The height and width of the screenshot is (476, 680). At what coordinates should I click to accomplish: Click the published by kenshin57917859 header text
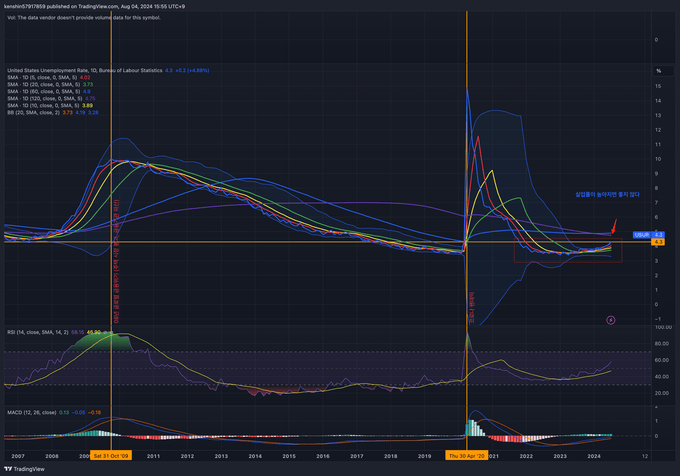pos(94,7)
